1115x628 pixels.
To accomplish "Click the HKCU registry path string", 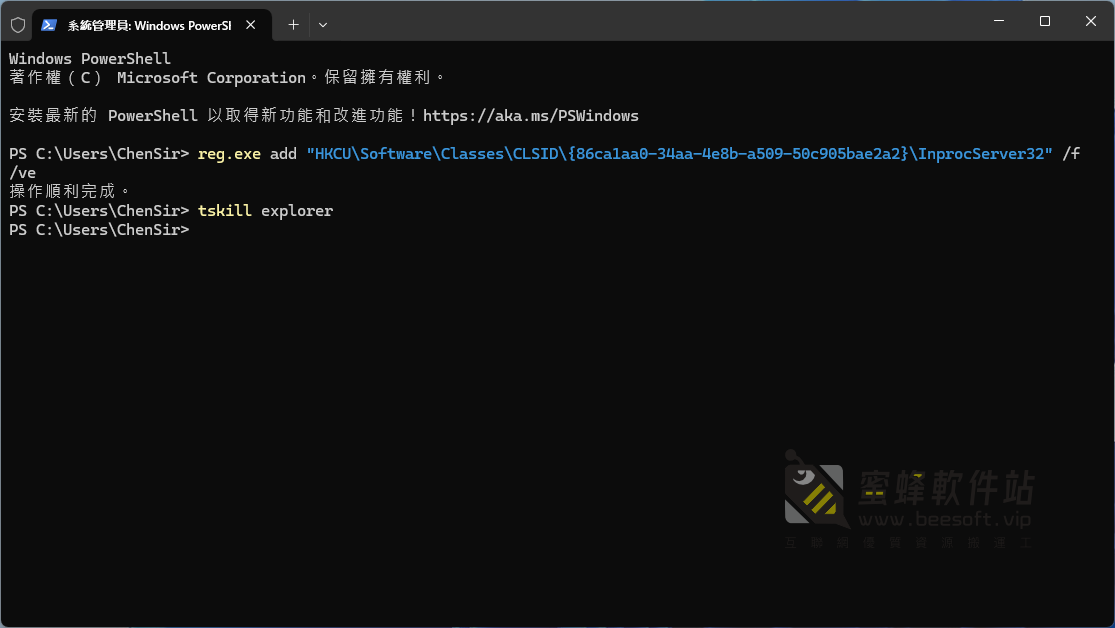I will pyautogui.click(x=679, y=154).
